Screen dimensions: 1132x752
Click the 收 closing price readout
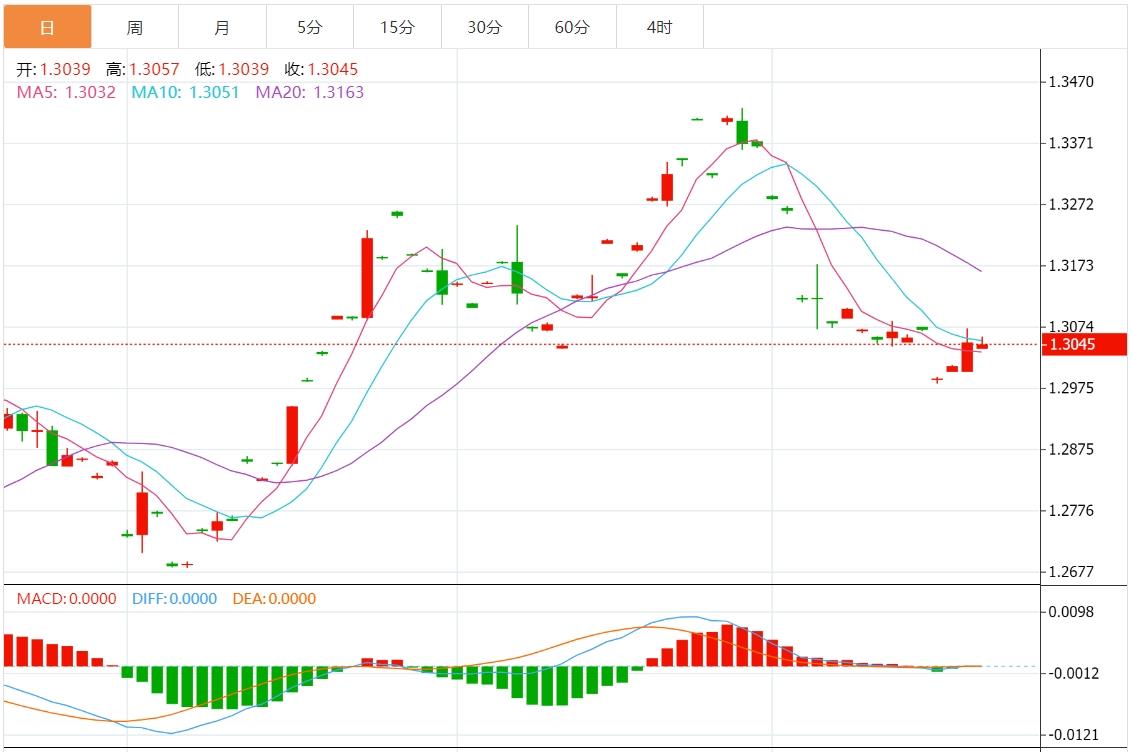tap(321, 69)
